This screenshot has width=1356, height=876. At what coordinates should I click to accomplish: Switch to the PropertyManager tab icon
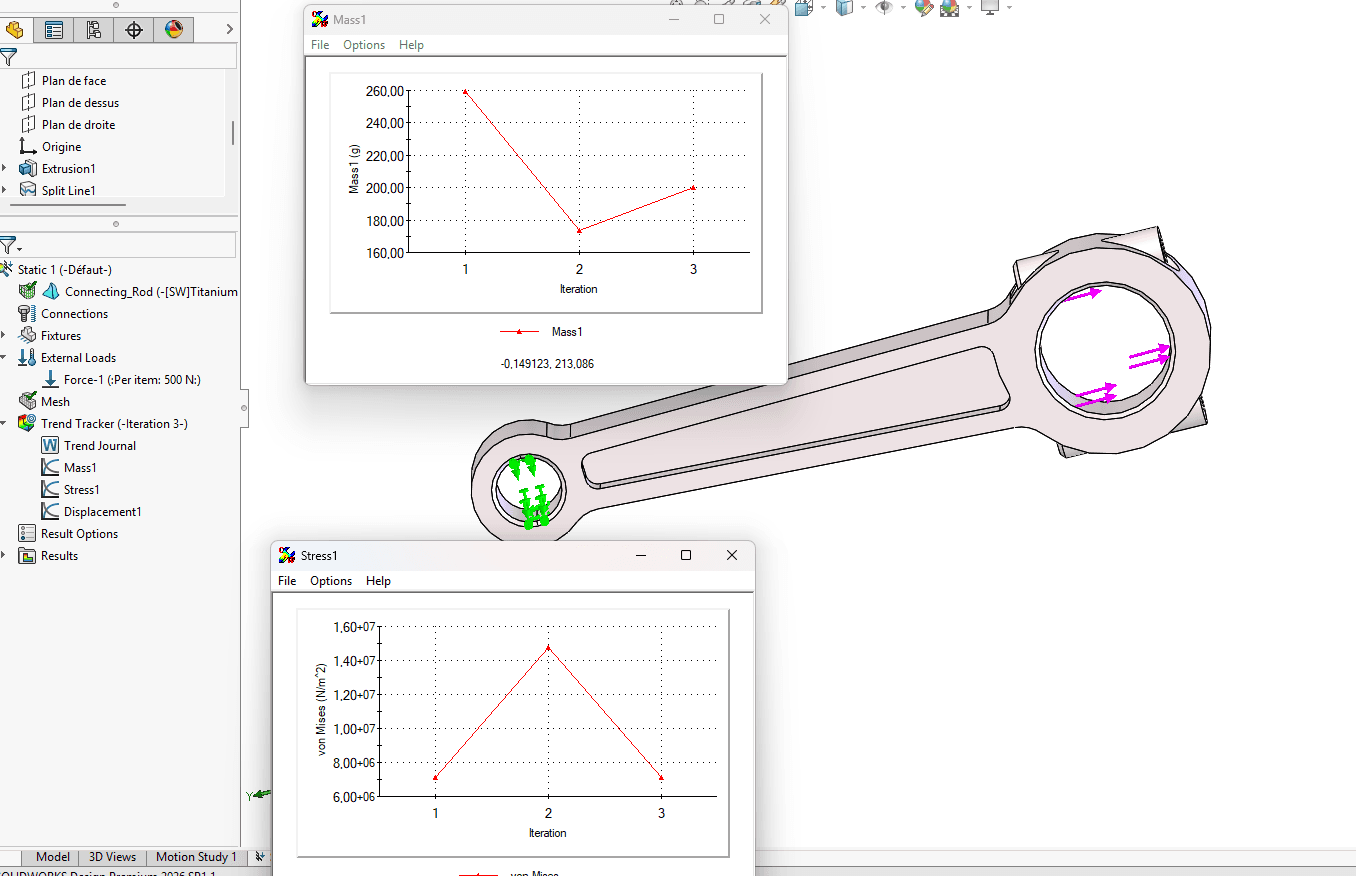(54, 30)
